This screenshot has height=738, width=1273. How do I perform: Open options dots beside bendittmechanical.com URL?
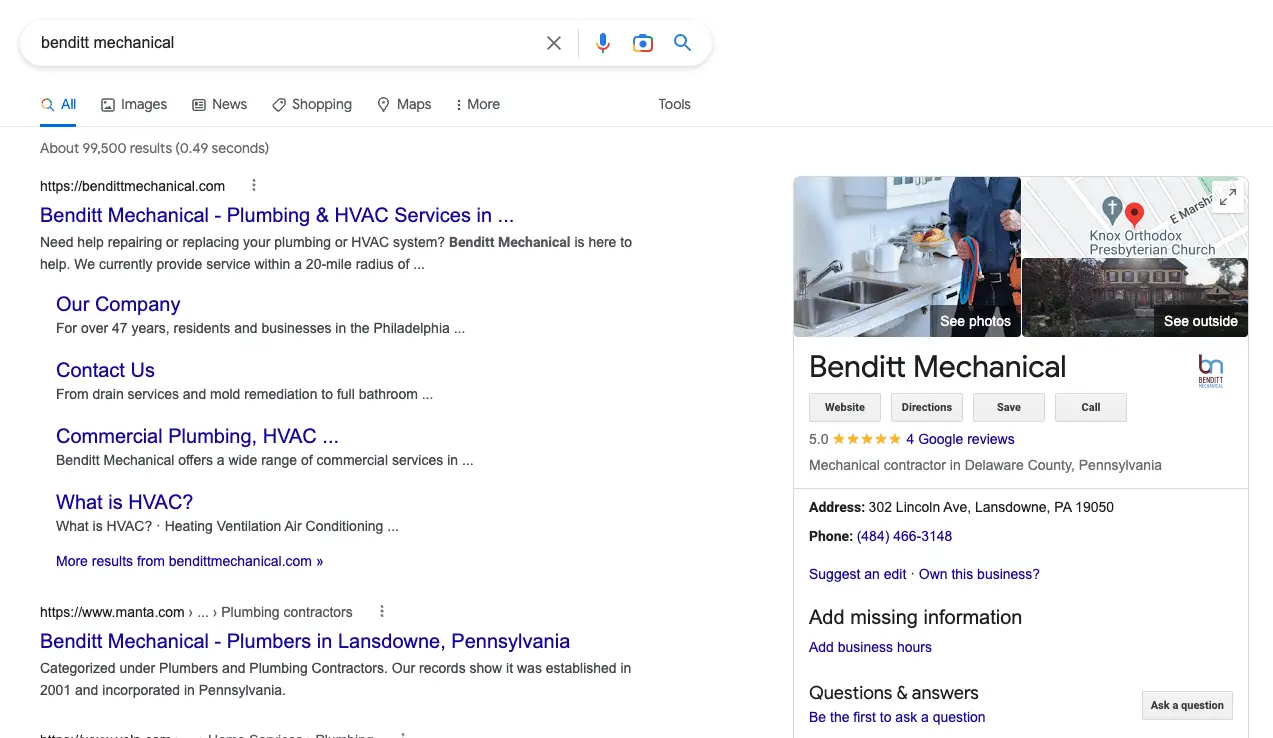254,185
